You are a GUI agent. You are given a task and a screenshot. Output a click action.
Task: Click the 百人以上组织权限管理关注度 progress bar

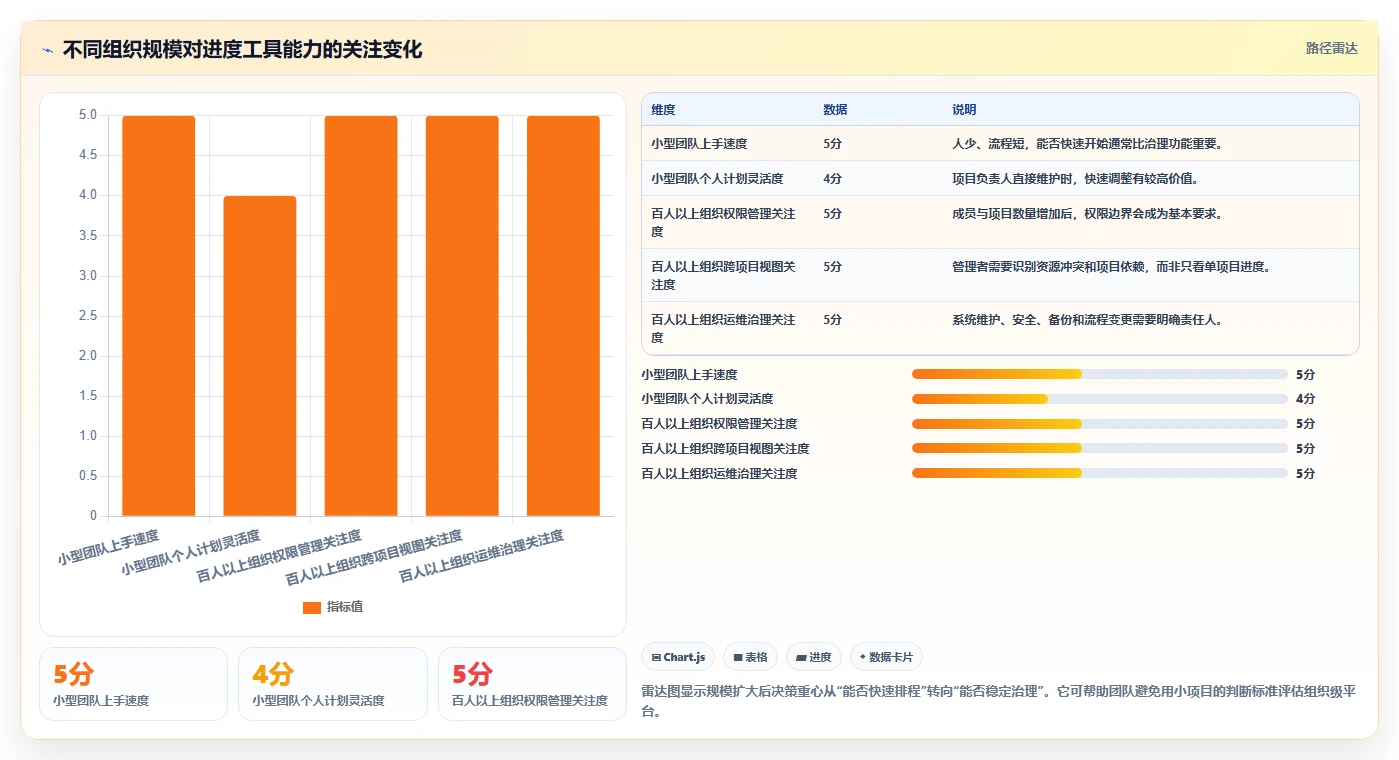pos(1099,424)
